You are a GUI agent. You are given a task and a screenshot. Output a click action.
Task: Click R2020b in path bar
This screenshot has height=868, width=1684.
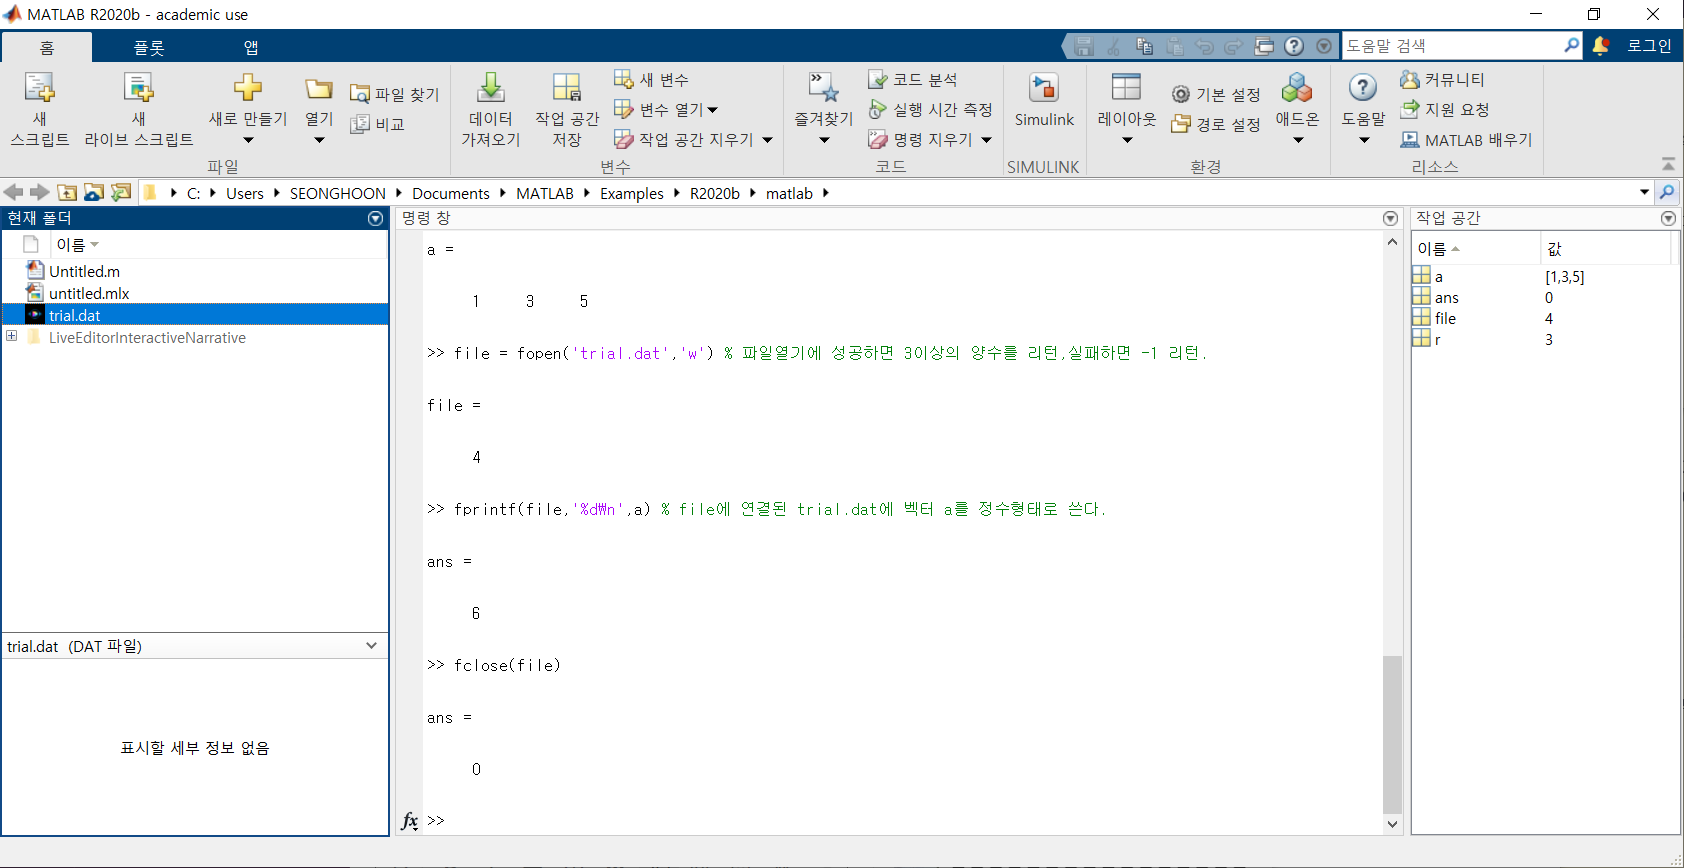coord(715,193)
